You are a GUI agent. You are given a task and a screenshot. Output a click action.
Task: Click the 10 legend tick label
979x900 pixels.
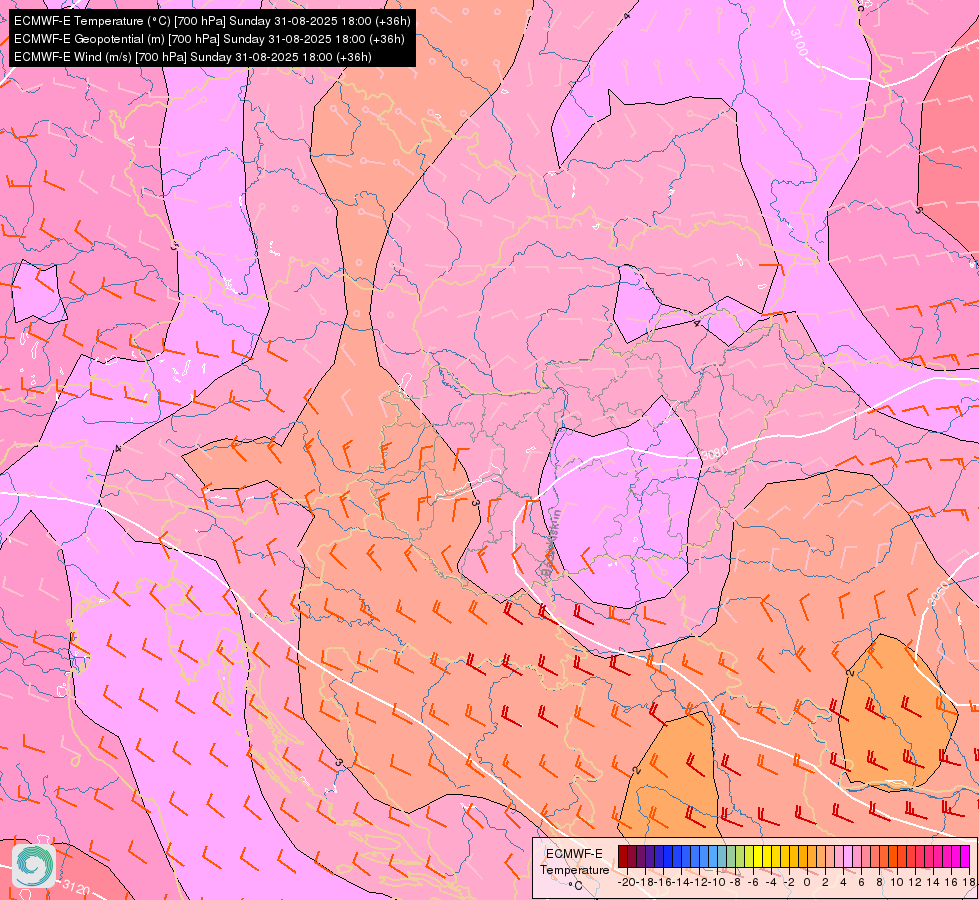pyautogui.click(x=897, y=883)
